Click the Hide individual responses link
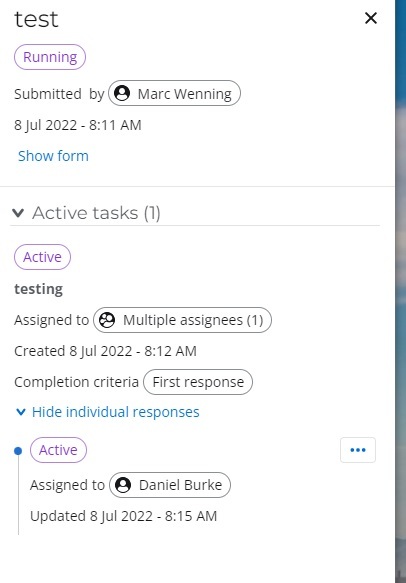The width and height of the screenshot is (406, 583). [116, 412]
